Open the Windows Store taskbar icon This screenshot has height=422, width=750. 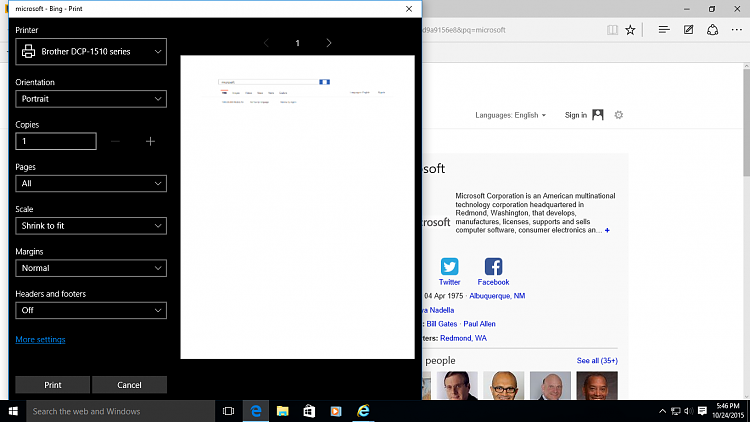coord(309,411)
